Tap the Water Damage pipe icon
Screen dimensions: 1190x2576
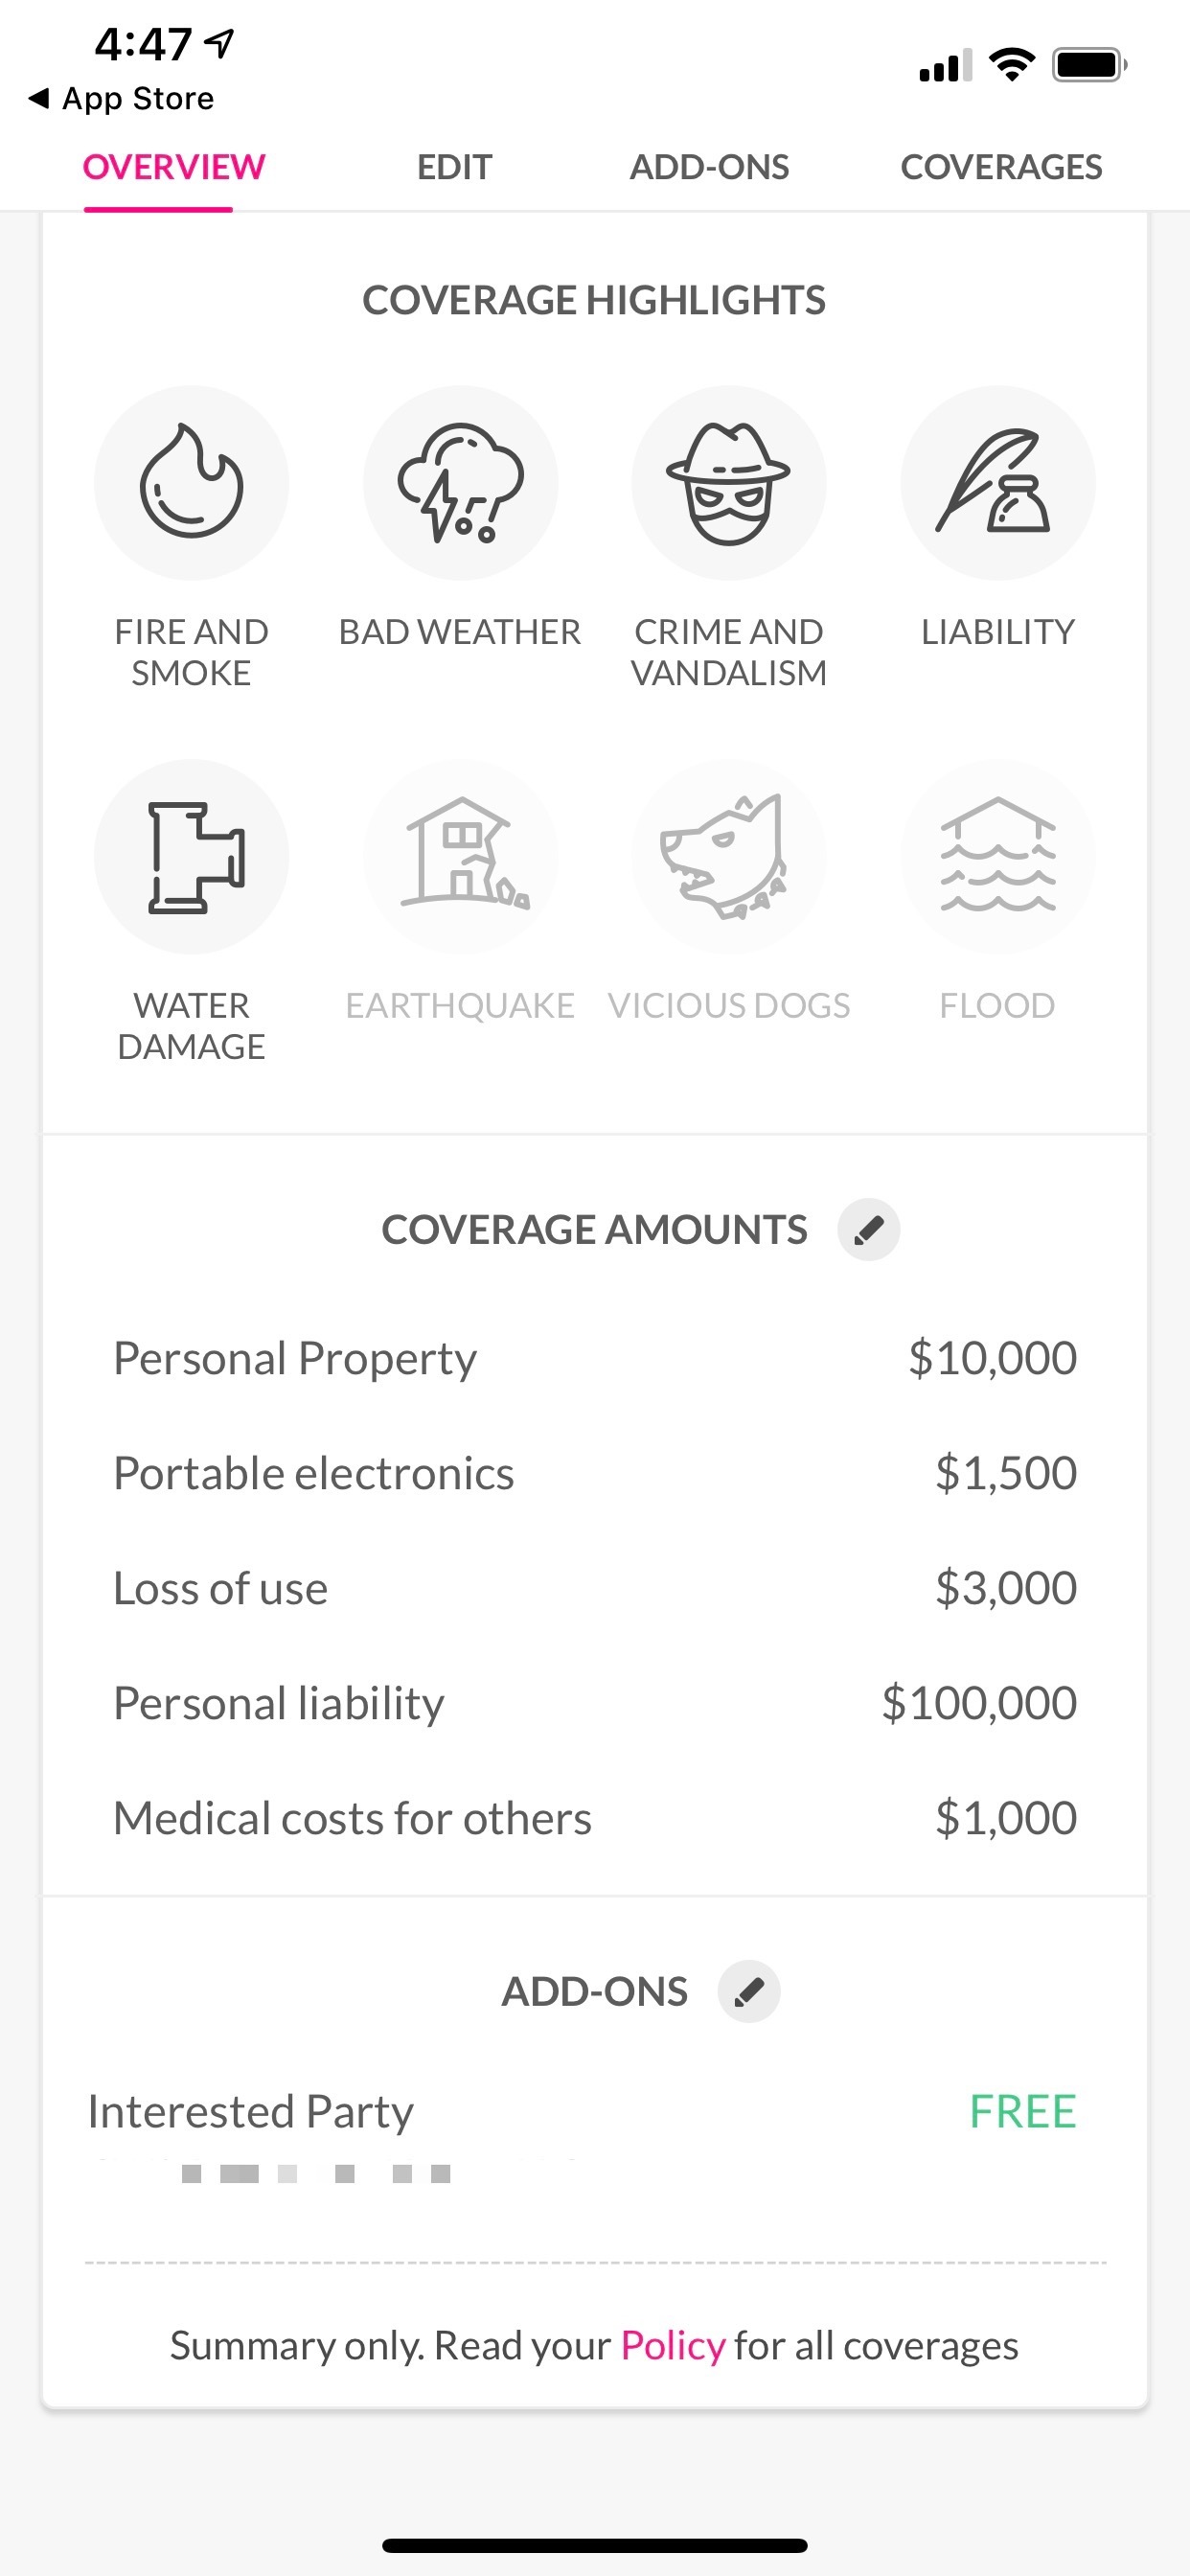tap(191, 857)
